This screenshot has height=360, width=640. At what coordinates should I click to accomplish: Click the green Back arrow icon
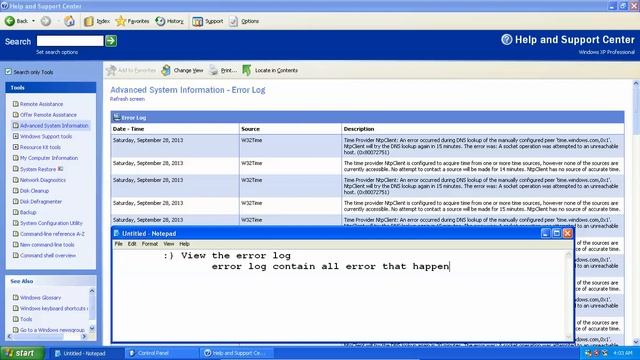(x=10, y=21)
